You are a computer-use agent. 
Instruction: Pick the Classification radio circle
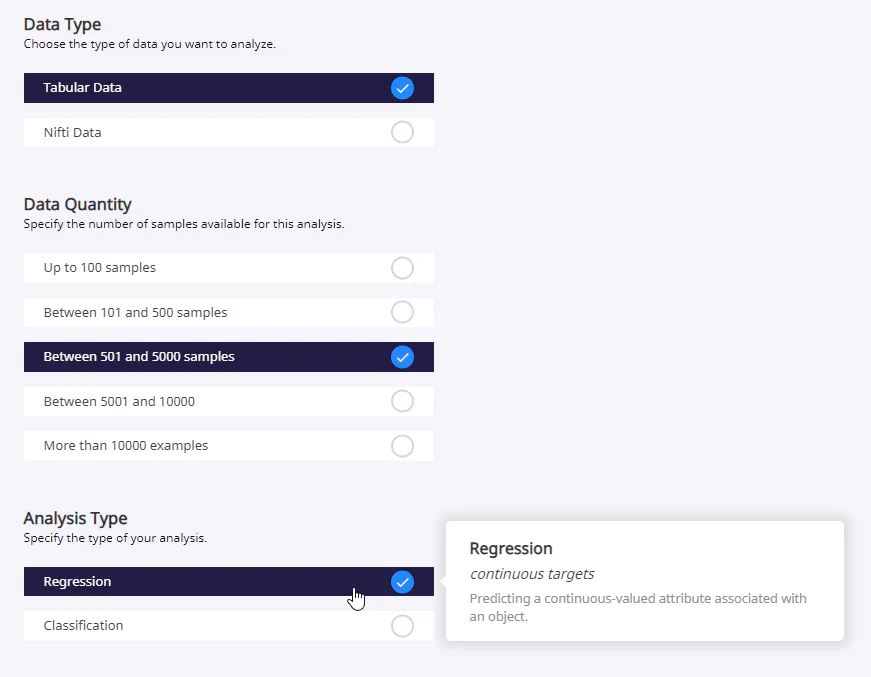pyautogui.click(x=402, y=626)
